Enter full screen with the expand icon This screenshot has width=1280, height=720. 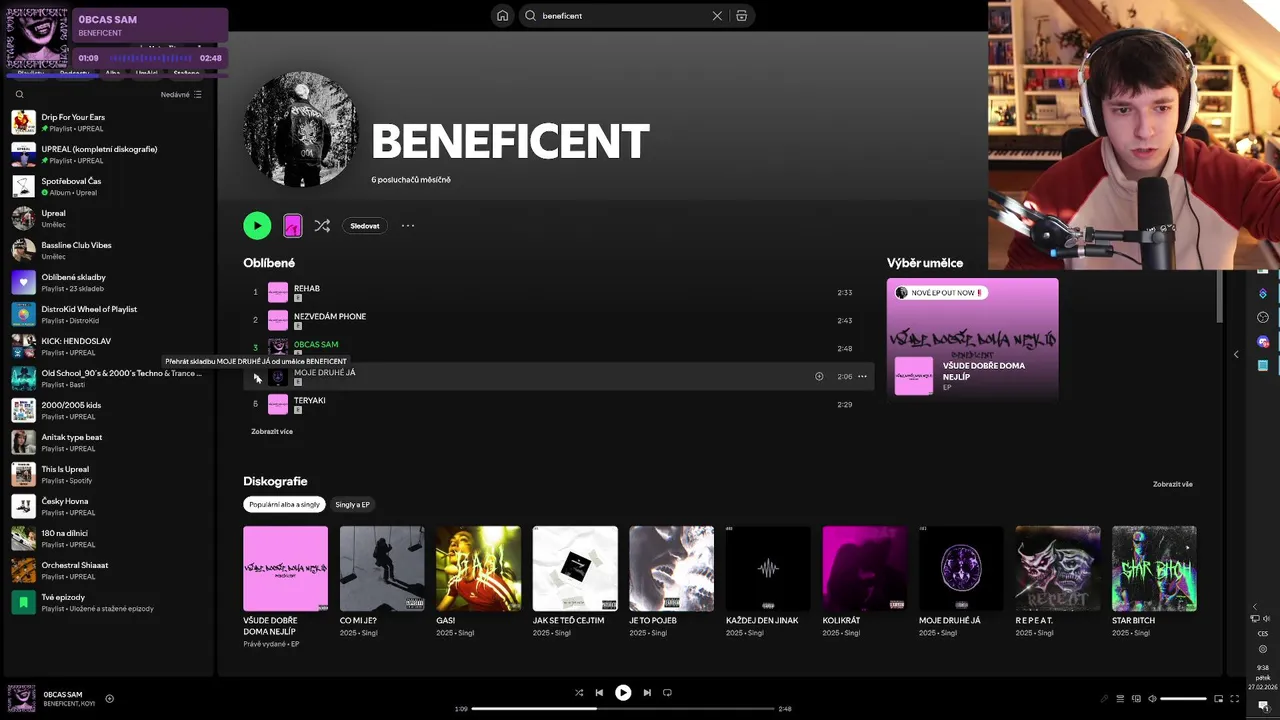tap(1234, 699)
